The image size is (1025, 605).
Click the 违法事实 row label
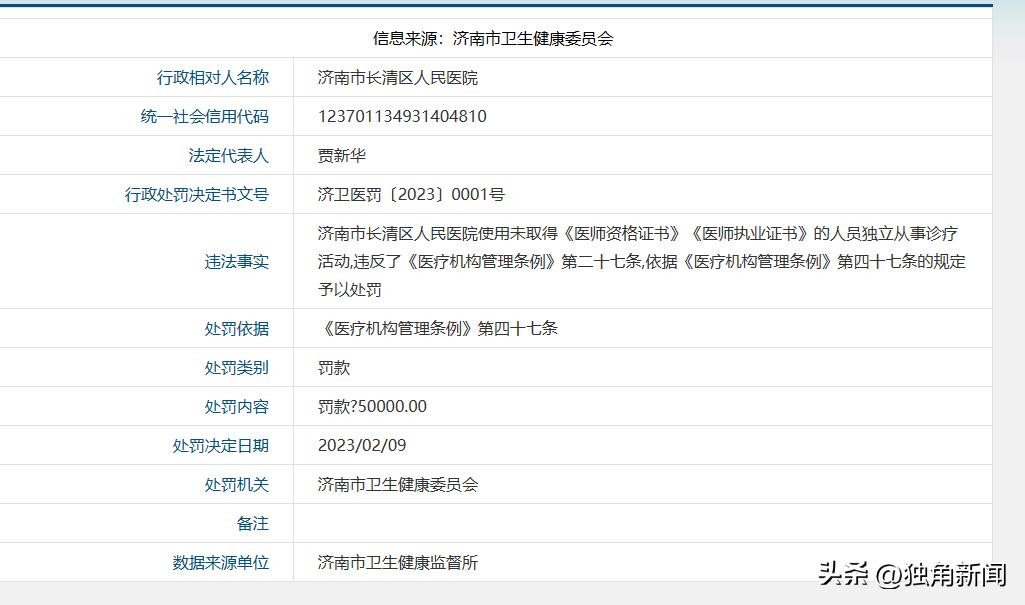coord(236,261)
